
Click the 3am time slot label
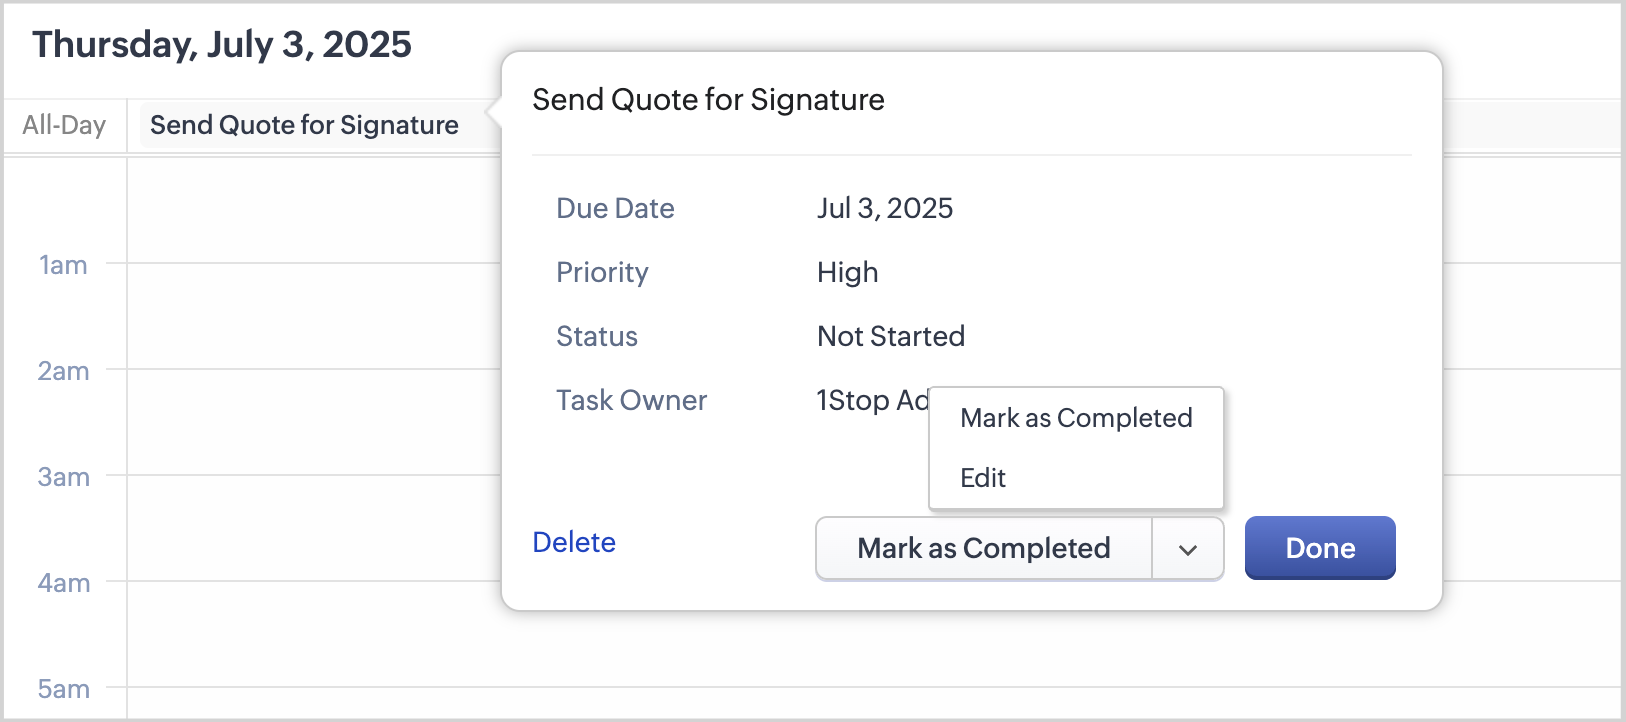(x=63, y=477)
